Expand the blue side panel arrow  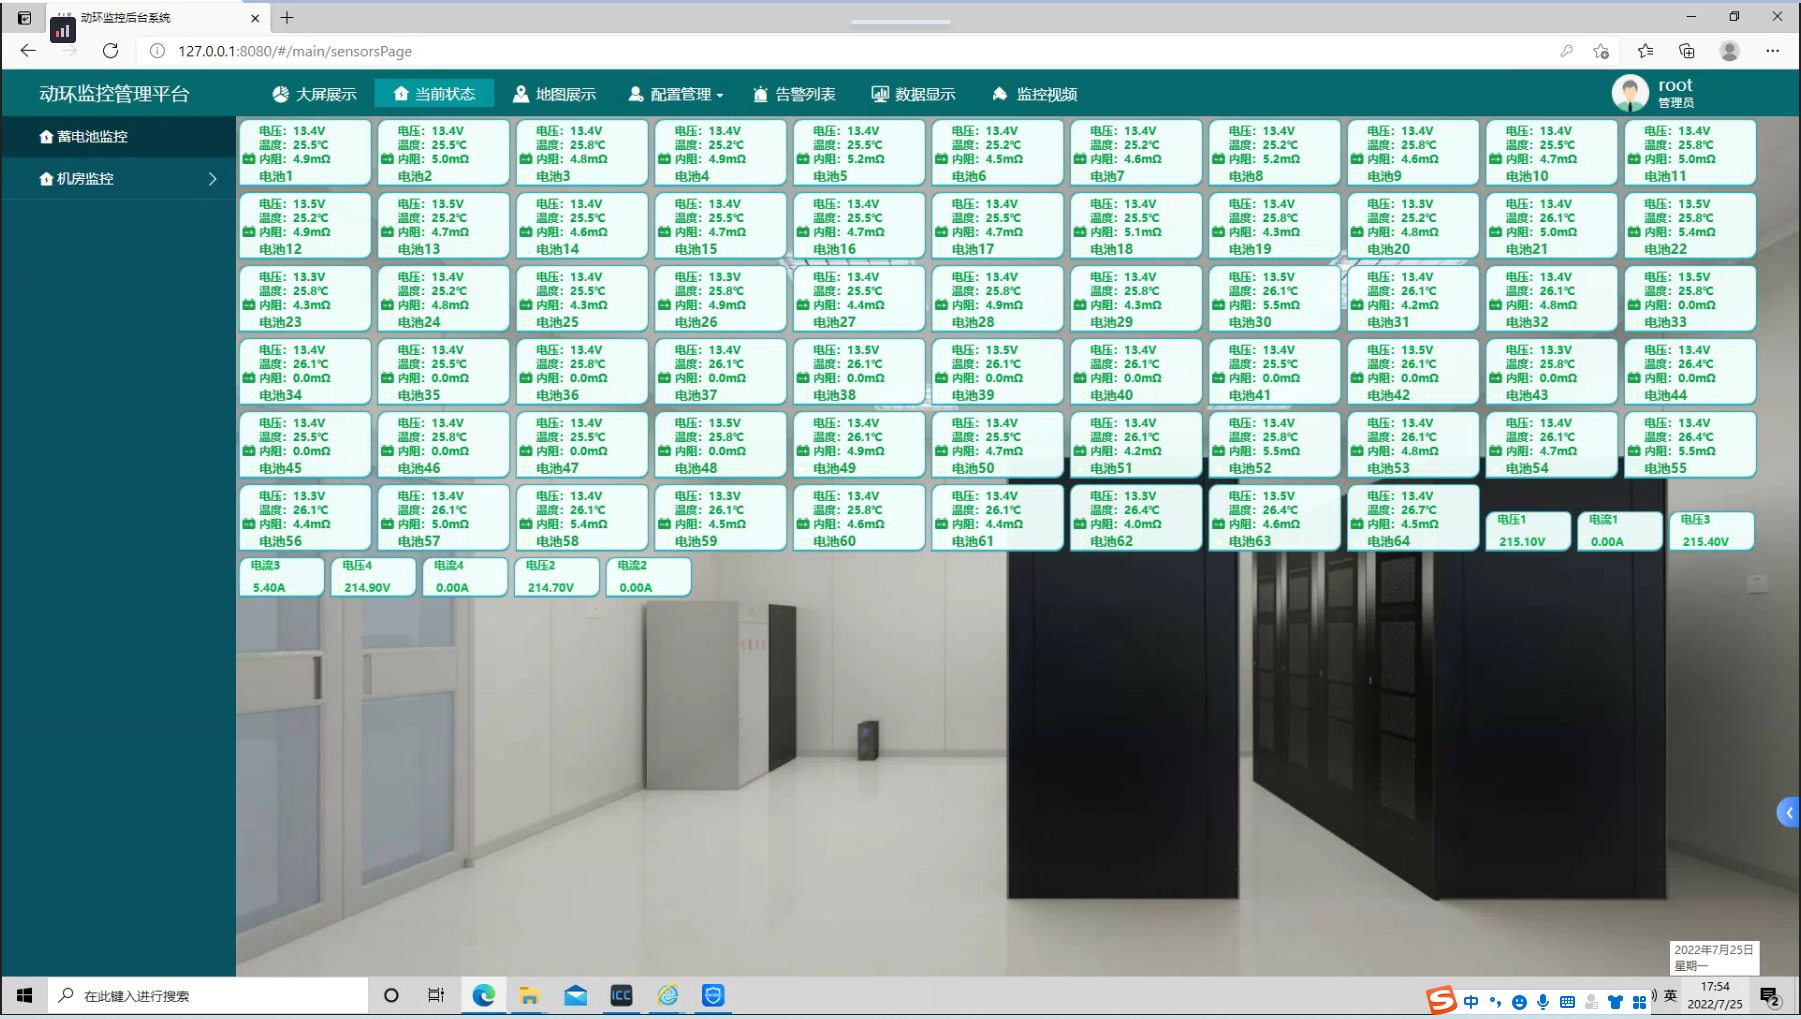point(1788,812)
